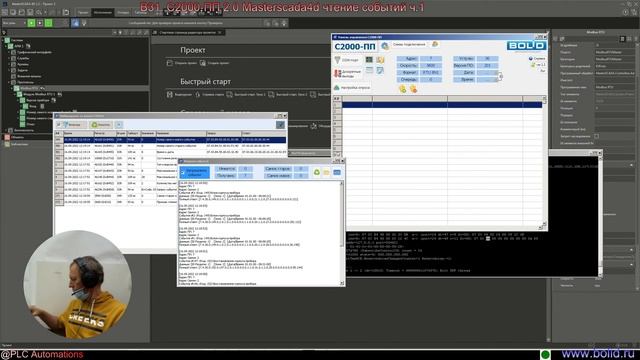
Task: Open Настройка опроса in the С2000-ПП window
Action: pyautogui.click(x=352, y=88)
